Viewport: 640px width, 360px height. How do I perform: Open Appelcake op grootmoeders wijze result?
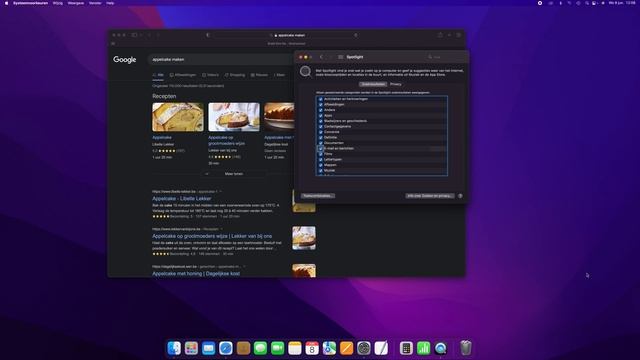point(212,236)
